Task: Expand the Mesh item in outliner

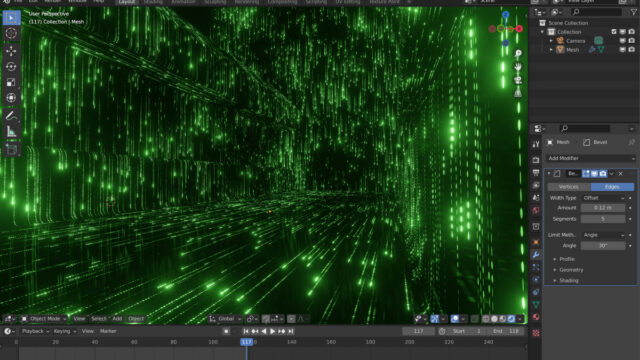Action: pyautogui.click(x=551, y=50)
